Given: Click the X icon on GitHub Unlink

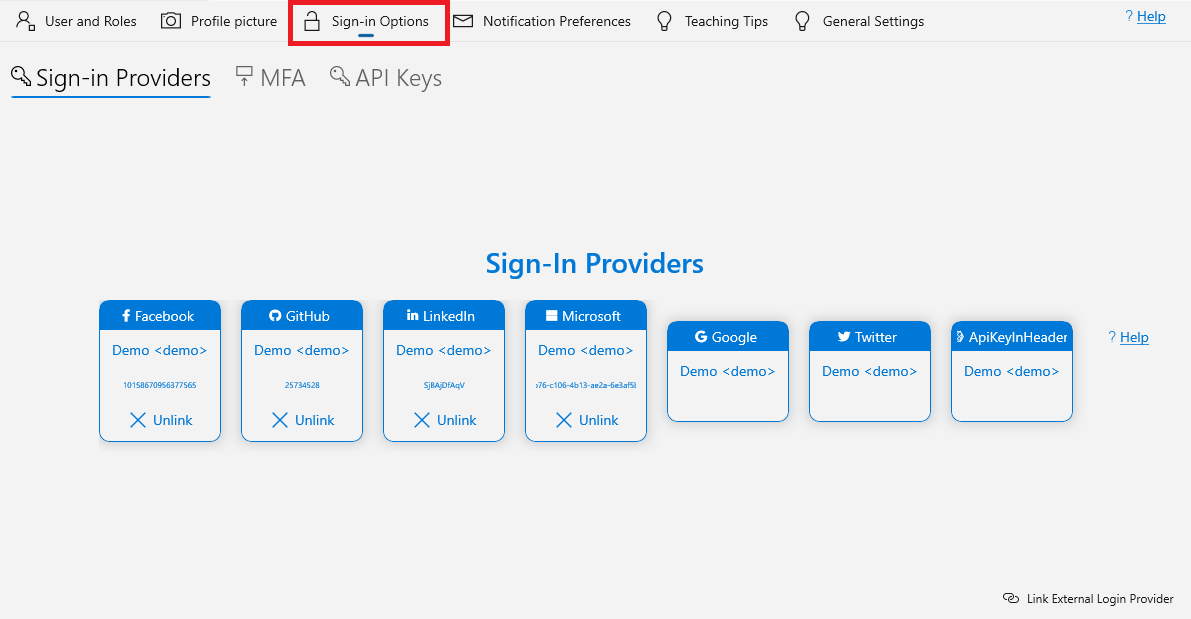Looking at the screenshot, I should point(280,420).
